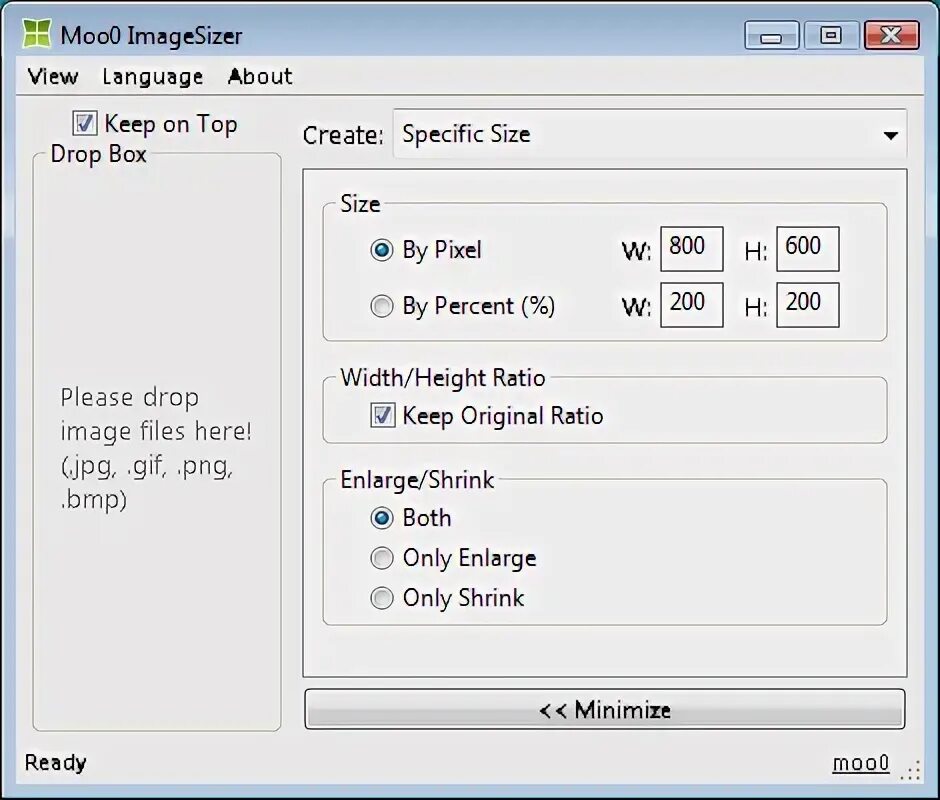Open the moo0 link
The width and height of the screenshot is (940, 800).
point(861,763)
